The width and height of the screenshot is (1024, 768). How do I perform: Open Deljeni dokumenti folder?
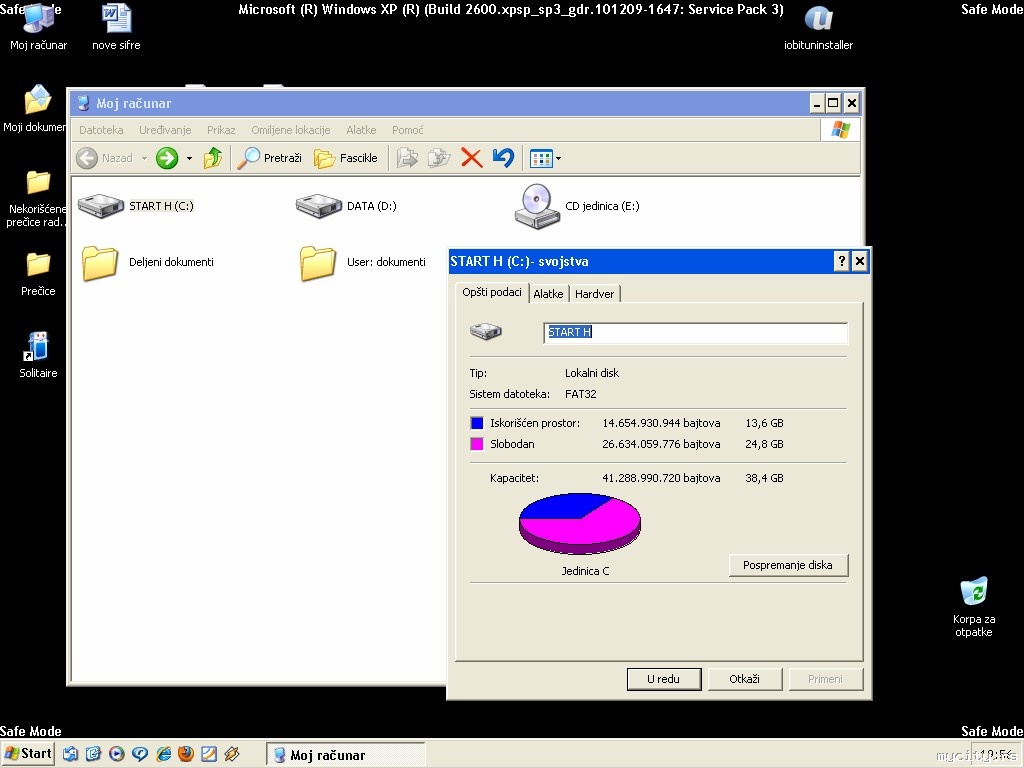148,262
